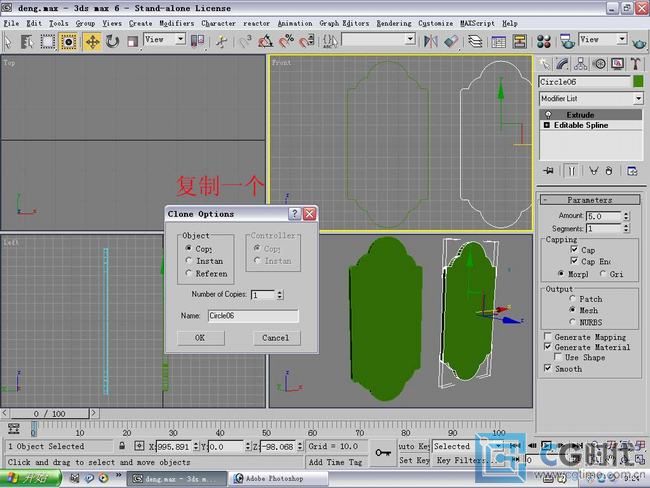Open the Create command panel tab
The image size is (650, 488).
coord(547,63)
